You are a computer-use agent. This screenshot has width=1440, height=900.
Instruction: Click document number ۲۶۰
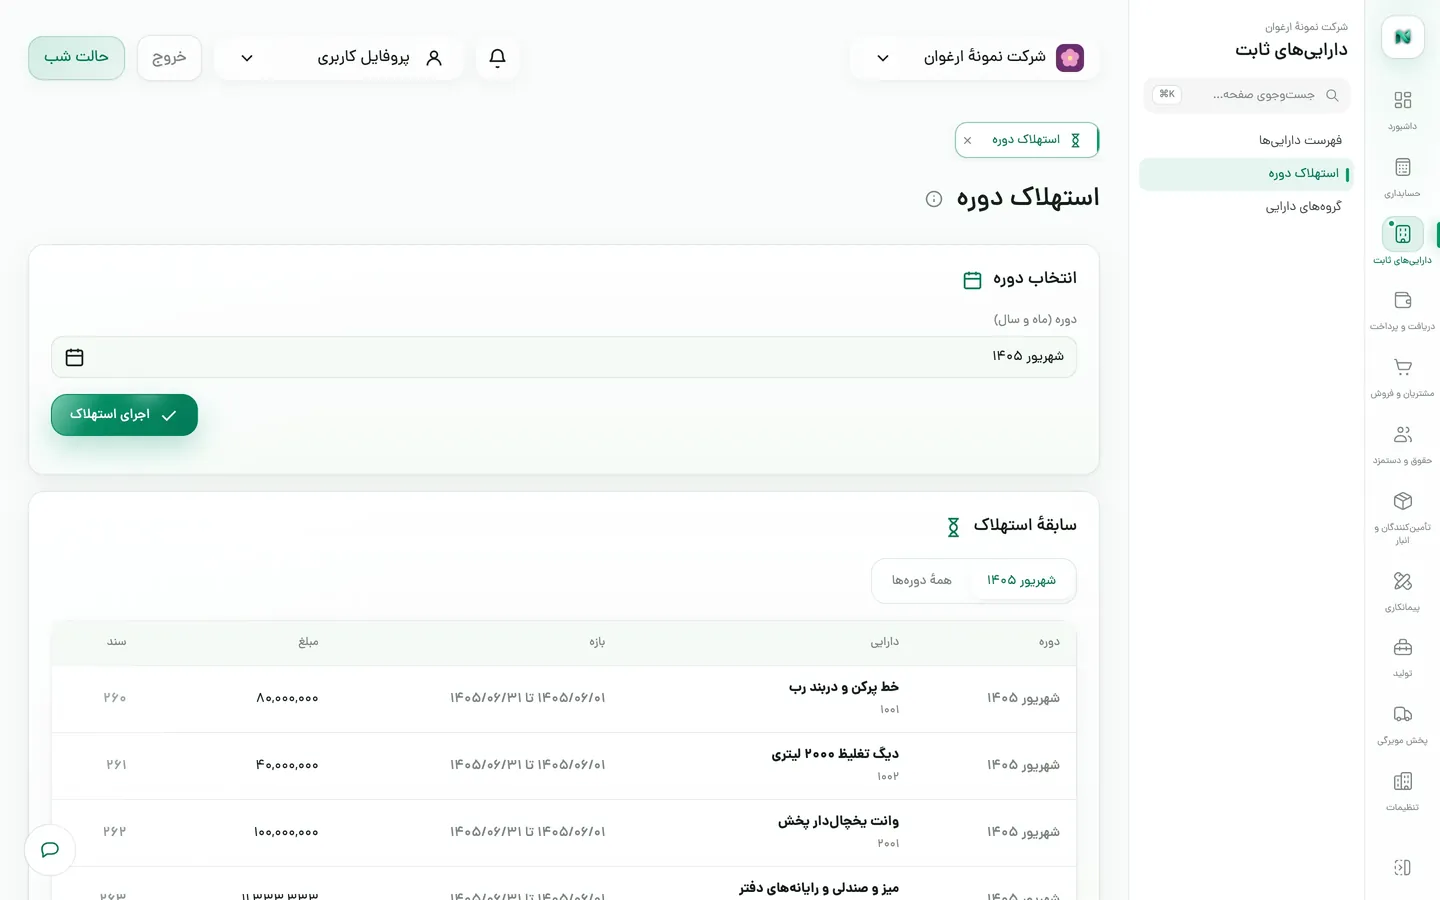coord(115,698)
